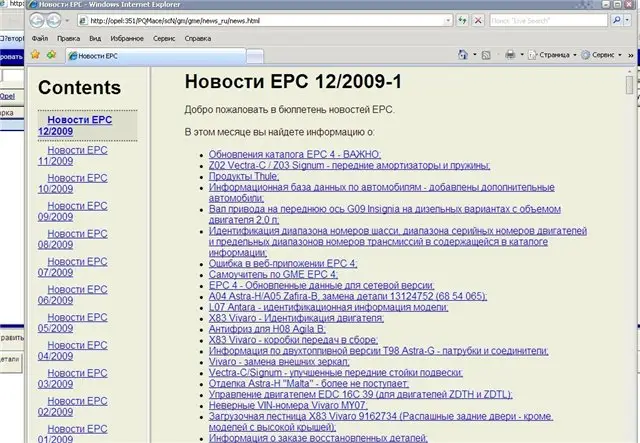The width and height of the screenshot is (640, 443).
Task: Click the Favorites Center star icon
Action: tap(36, 54)
